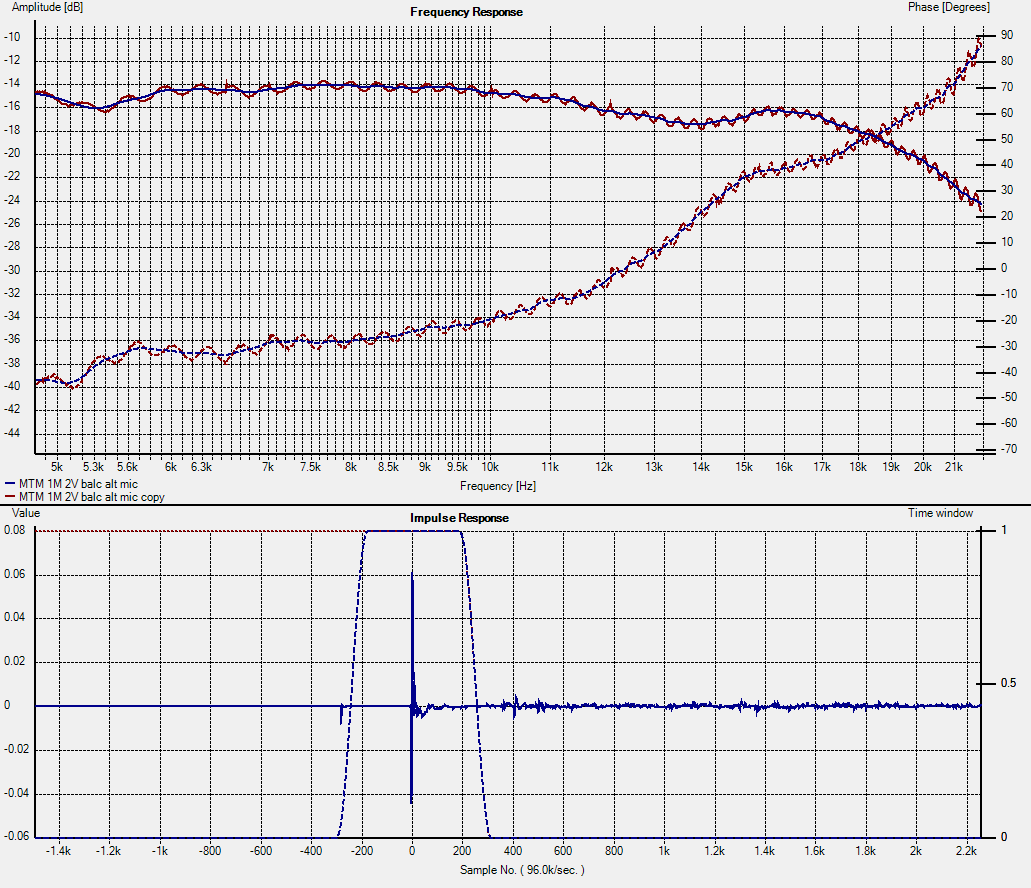Click the 'Frequency [Hz]' axis label

(498, 486)
